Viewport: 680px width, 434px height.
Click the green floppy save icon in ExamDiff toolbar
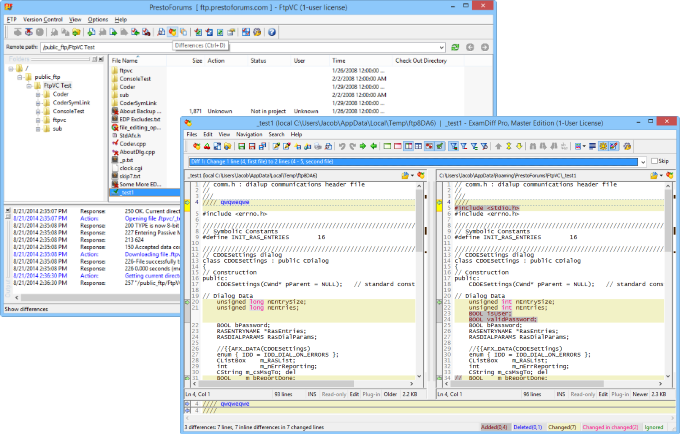click(x=242, y=147)
